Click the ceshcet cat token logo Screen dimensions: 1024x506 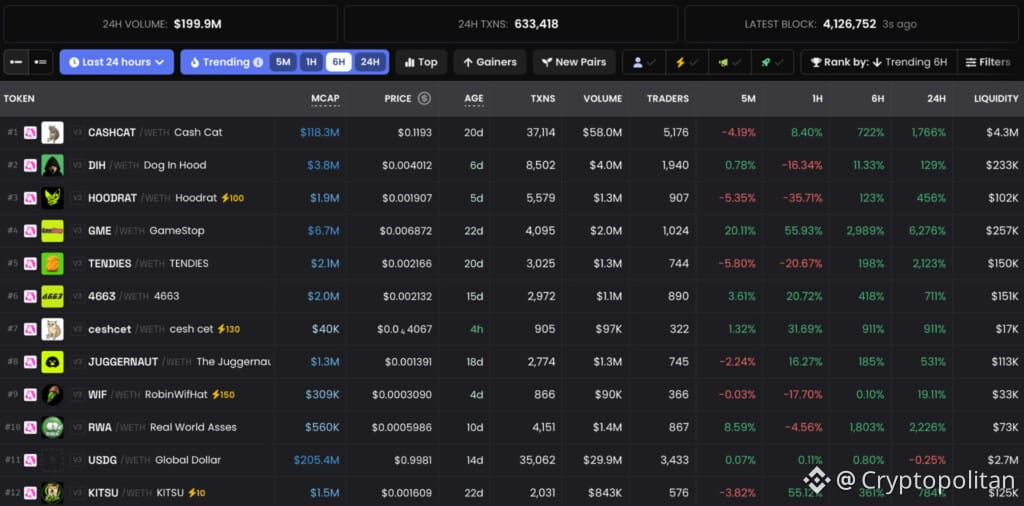pos(52,329)
